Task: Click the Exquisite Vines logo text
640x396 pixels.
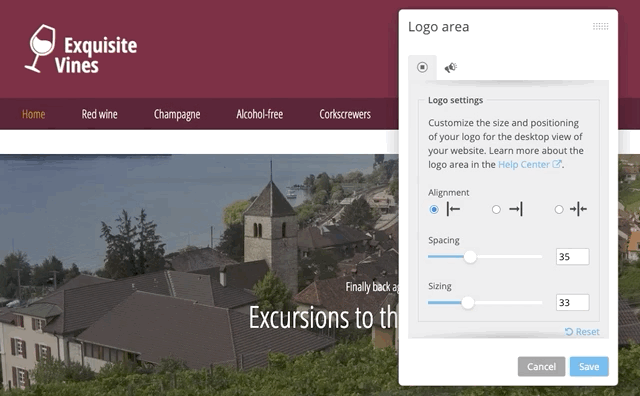Action: click(x=96, y=55)
